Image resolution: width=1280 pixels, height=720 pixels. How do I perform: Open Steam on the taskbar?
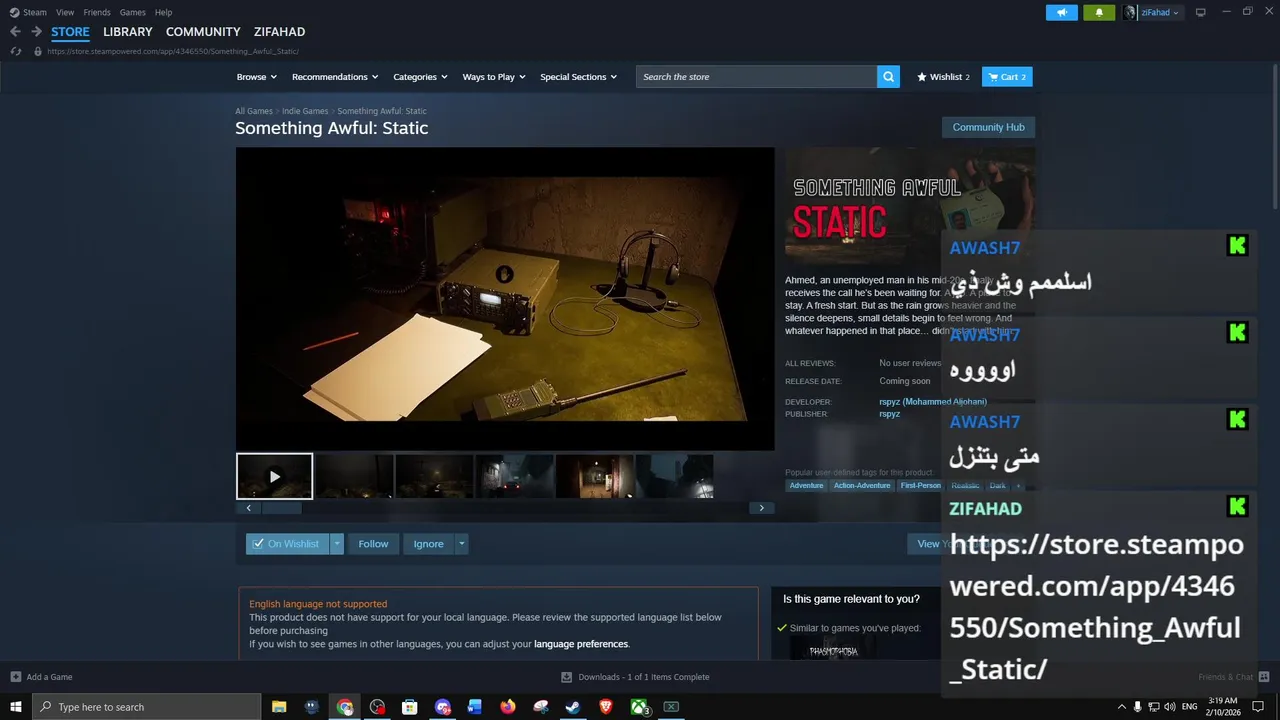pyautogui.click(x=573, y=707)
